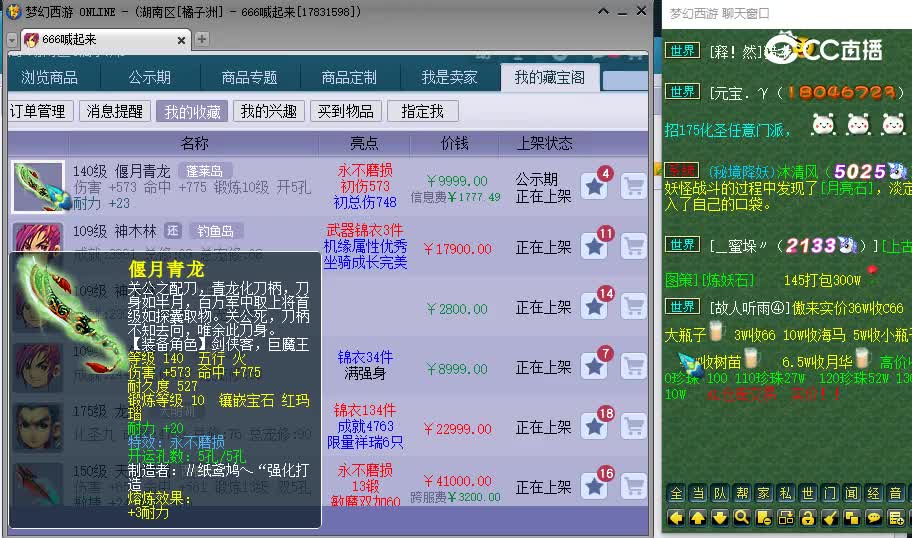Image resolution: width=912 pixels, height=538 pixels.
Task: Open the 浏览商品 tab
Action: [50, 77]
